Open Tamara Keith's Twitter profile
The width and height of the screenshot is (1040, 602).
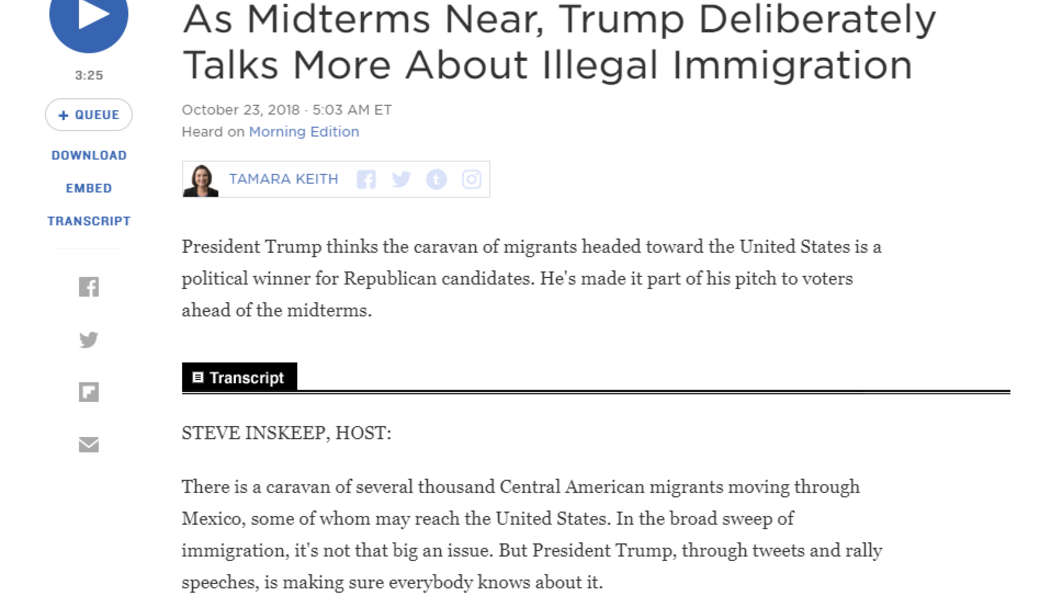401,178
